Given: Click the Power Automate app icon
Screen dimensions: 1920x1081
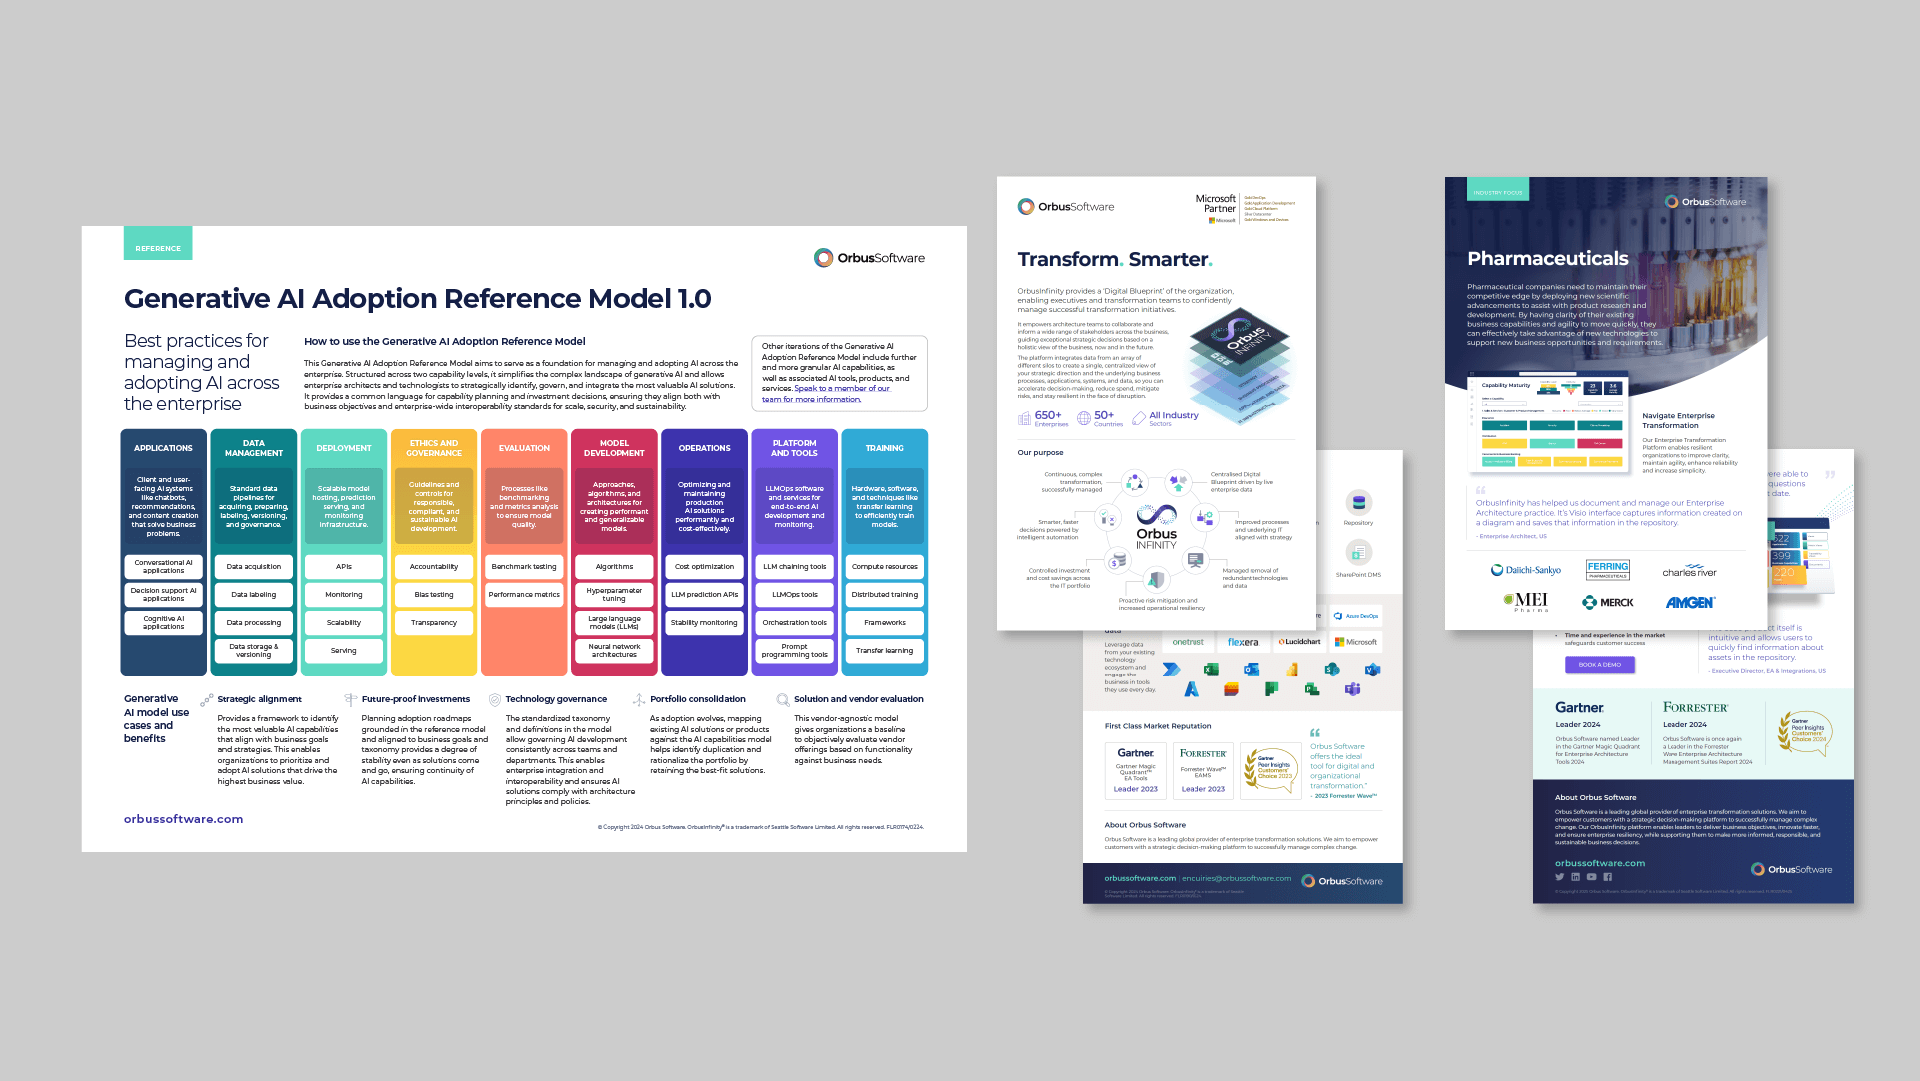Looking at the screenshot, I should click(1171, 669).
